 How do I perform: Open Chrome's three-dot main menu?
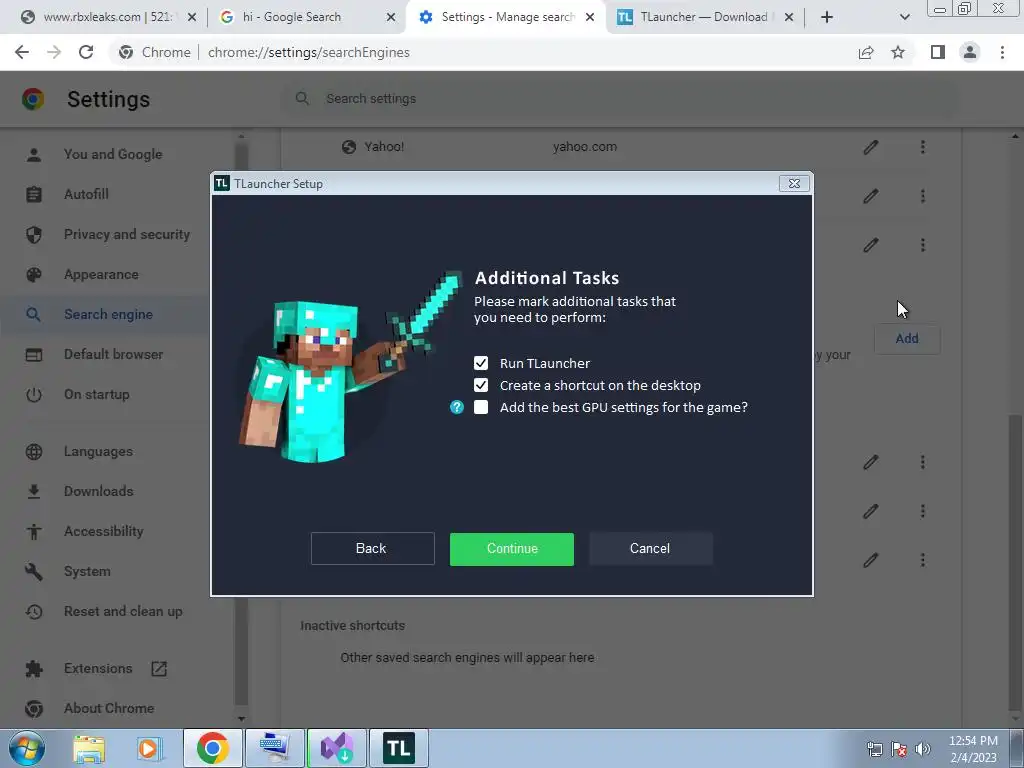[x=1002, y=52]
